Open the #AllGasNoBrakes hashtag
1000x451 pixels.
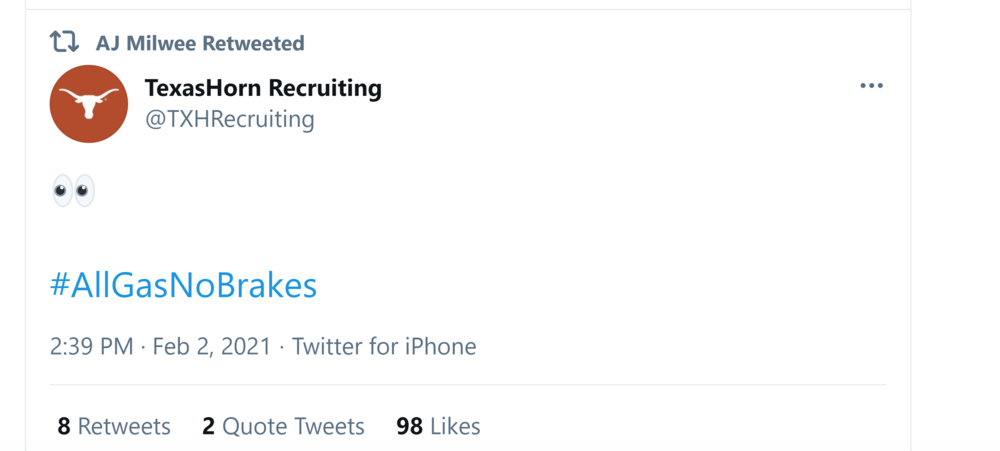[x=183, y=286]
